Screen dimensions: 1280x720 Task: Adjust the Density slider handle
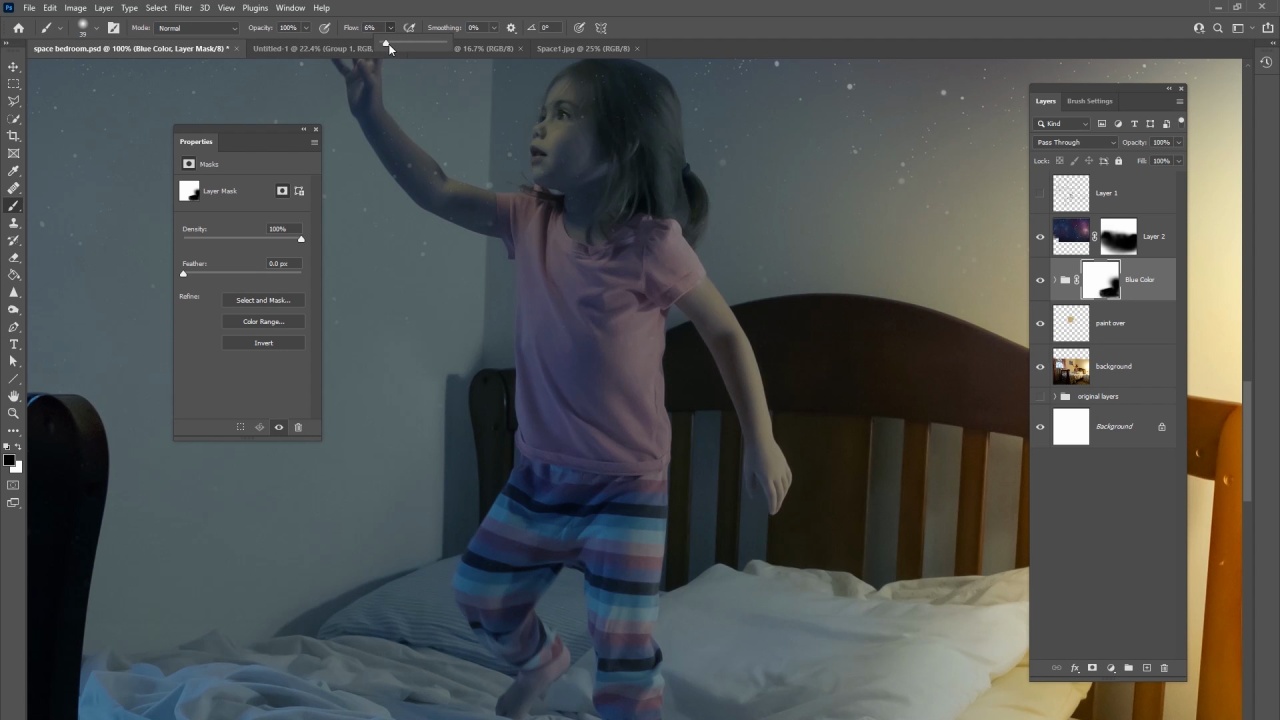click(301, 239)
